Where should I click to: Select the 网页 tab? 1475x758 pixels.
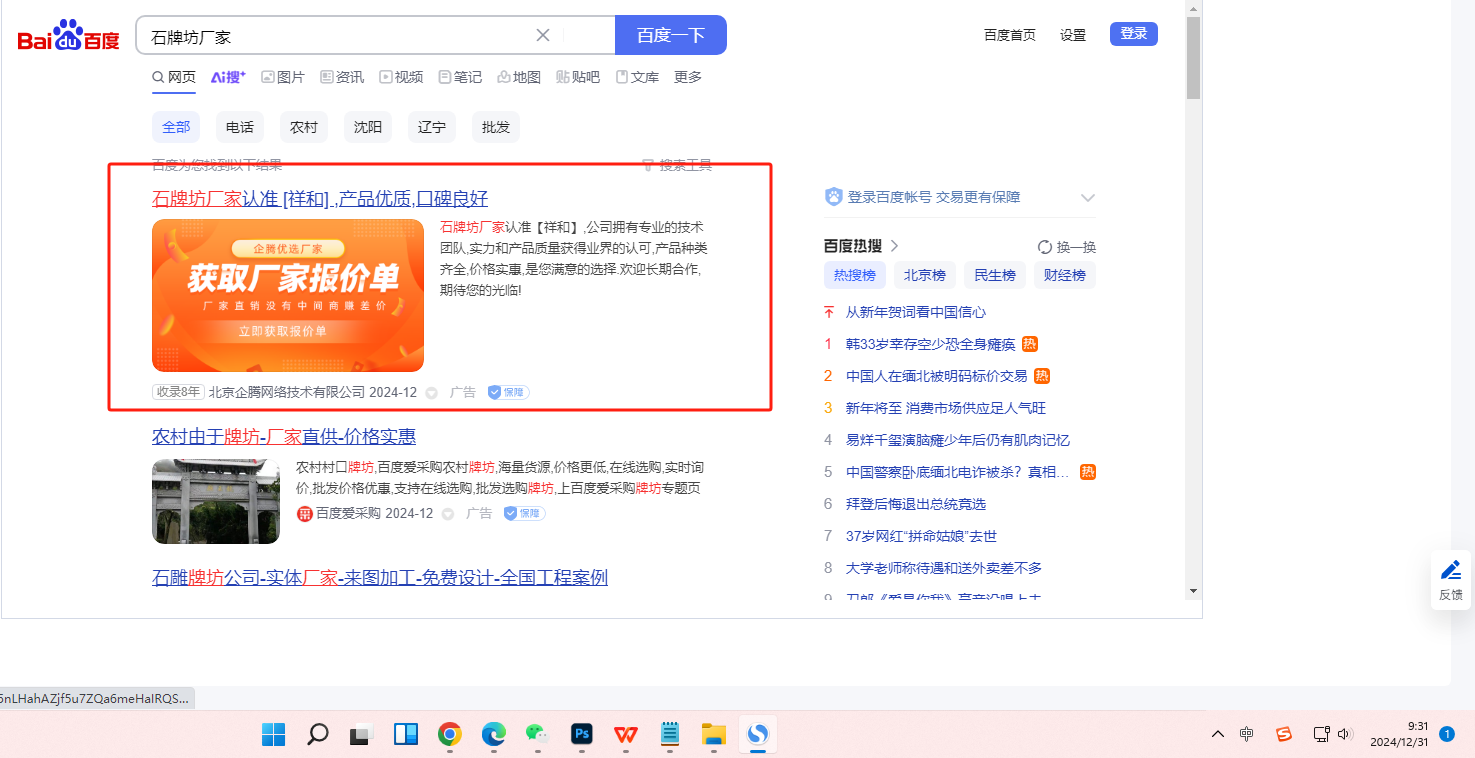pyautogui.click(x=174, y=77)
